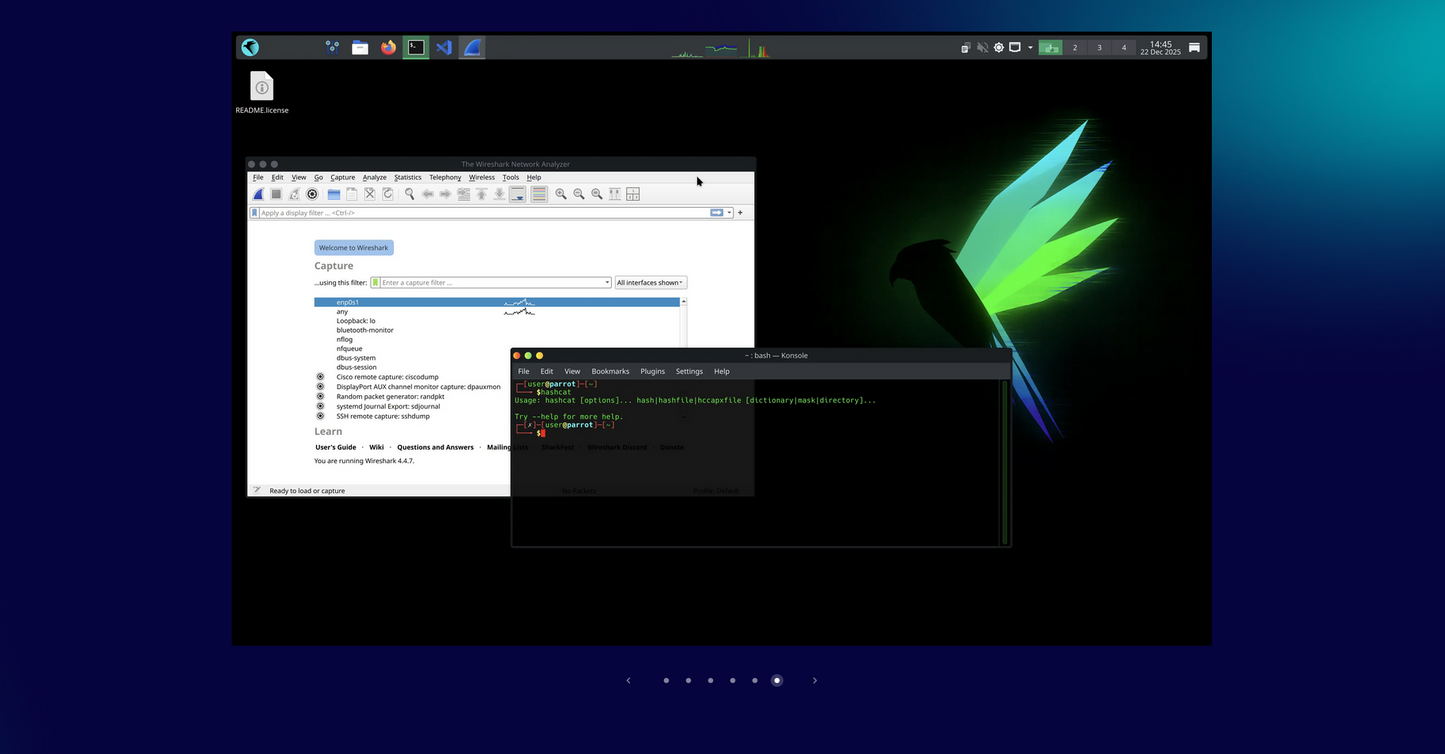Viewport: 1445px width, 754px height.
Task: Go to next slide with right chevron
Action: (815, 680)
